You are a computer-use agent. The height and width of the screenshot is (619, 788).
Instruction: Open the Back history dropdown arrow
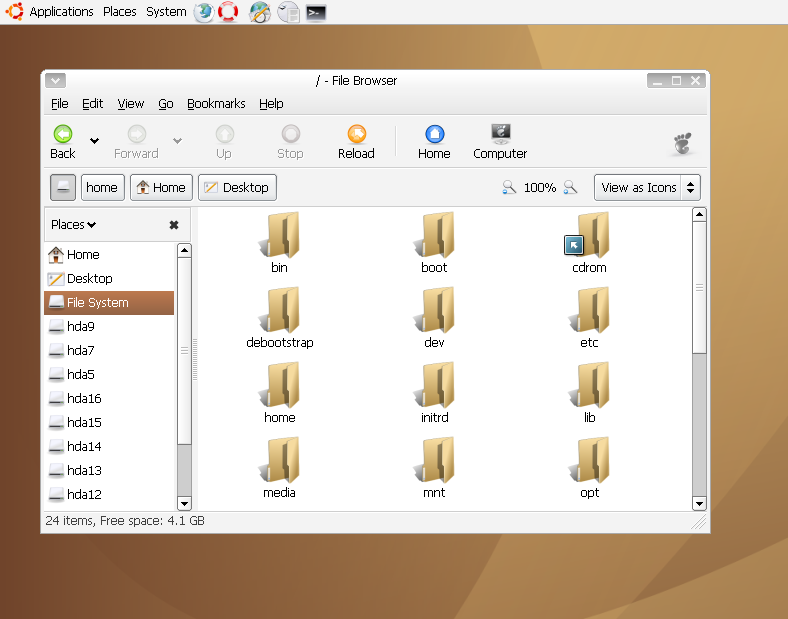tap(94, 141)
